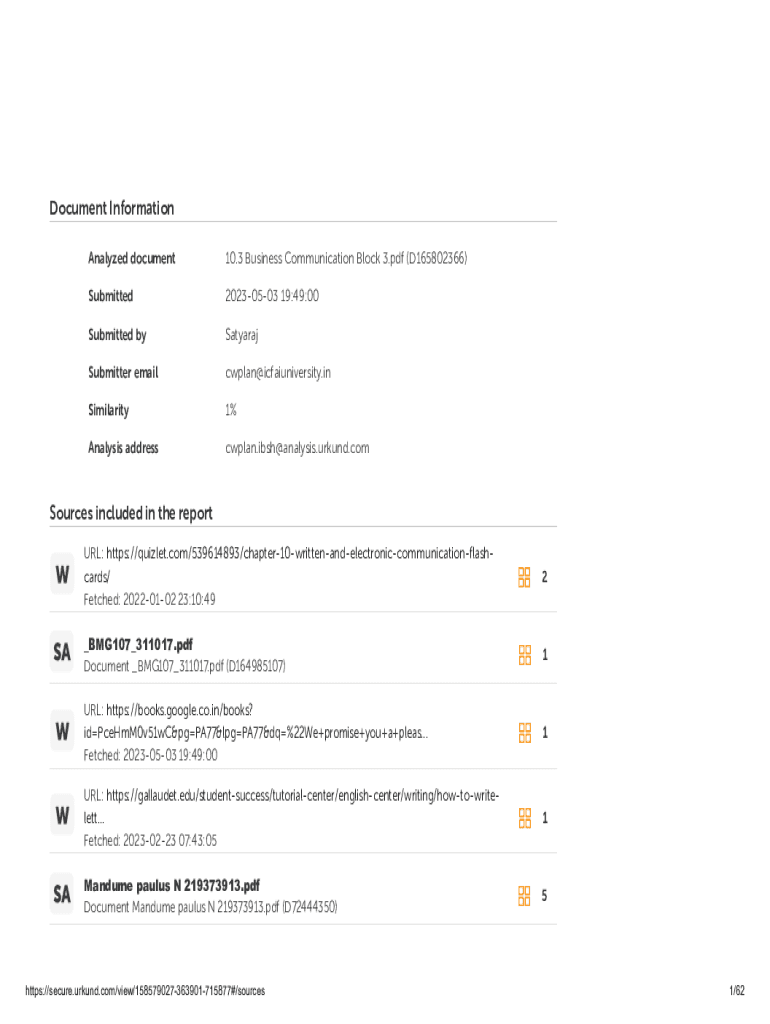Click the analysis address cwplan.ibsh@analysis.urkund.com

tap(297, 448)
